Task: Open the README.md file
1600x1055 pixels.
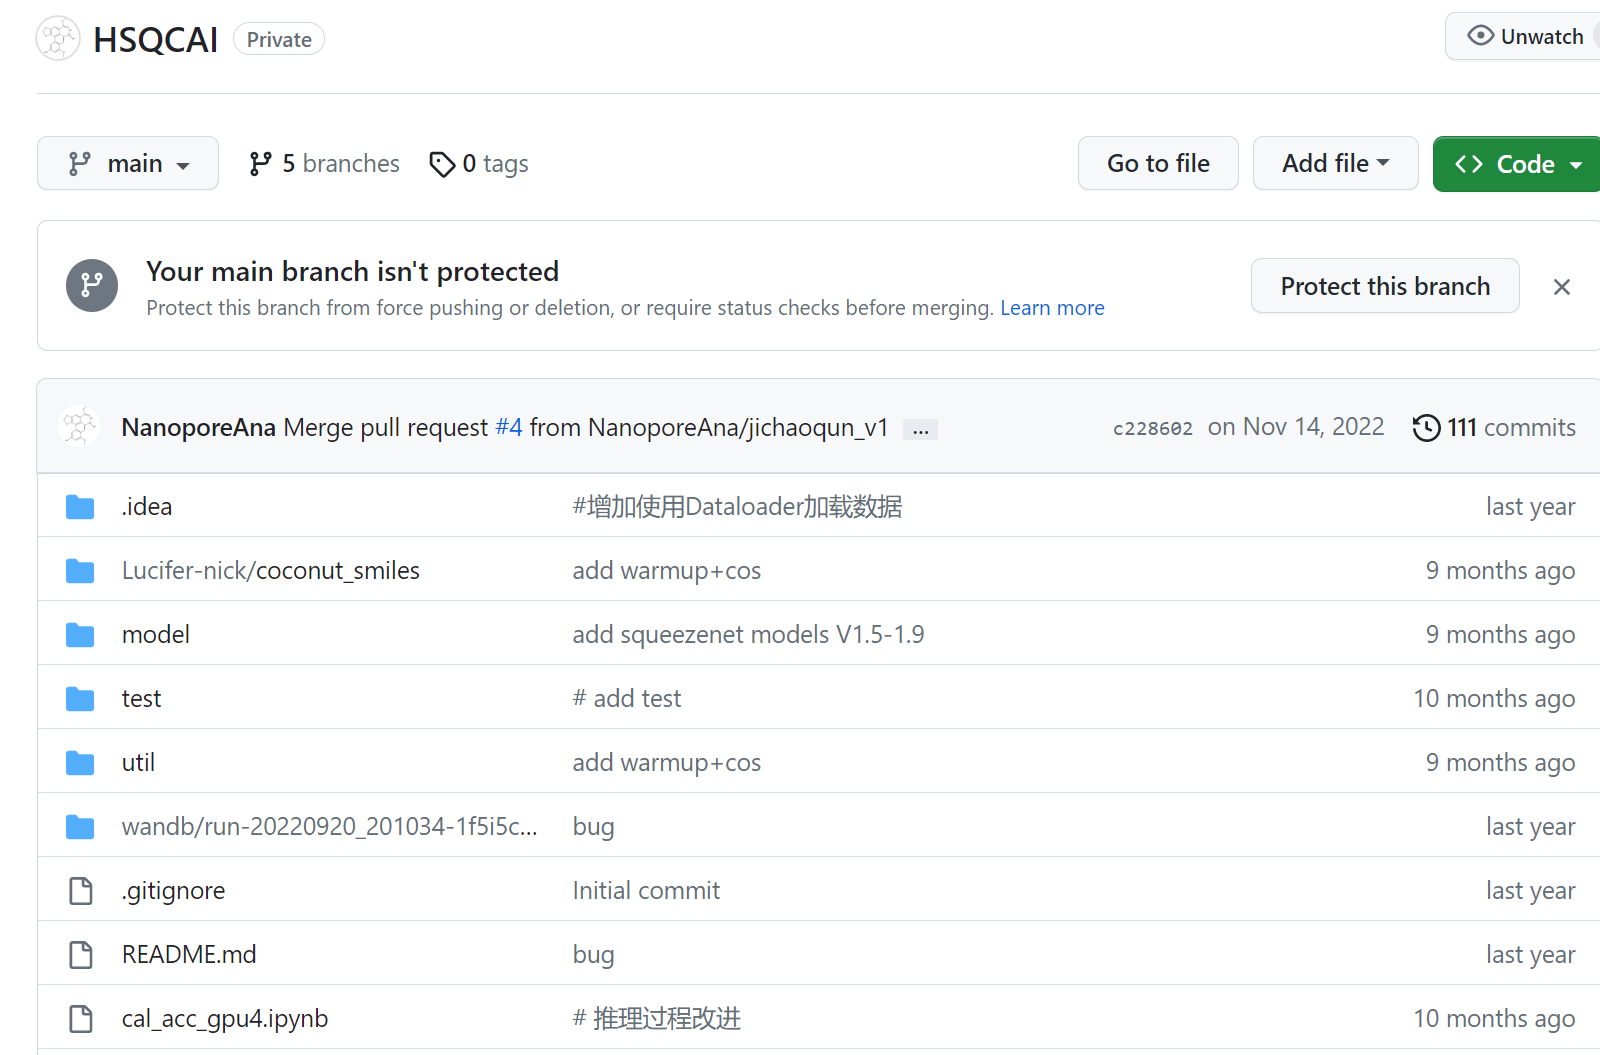Action: tap(189, 955)
